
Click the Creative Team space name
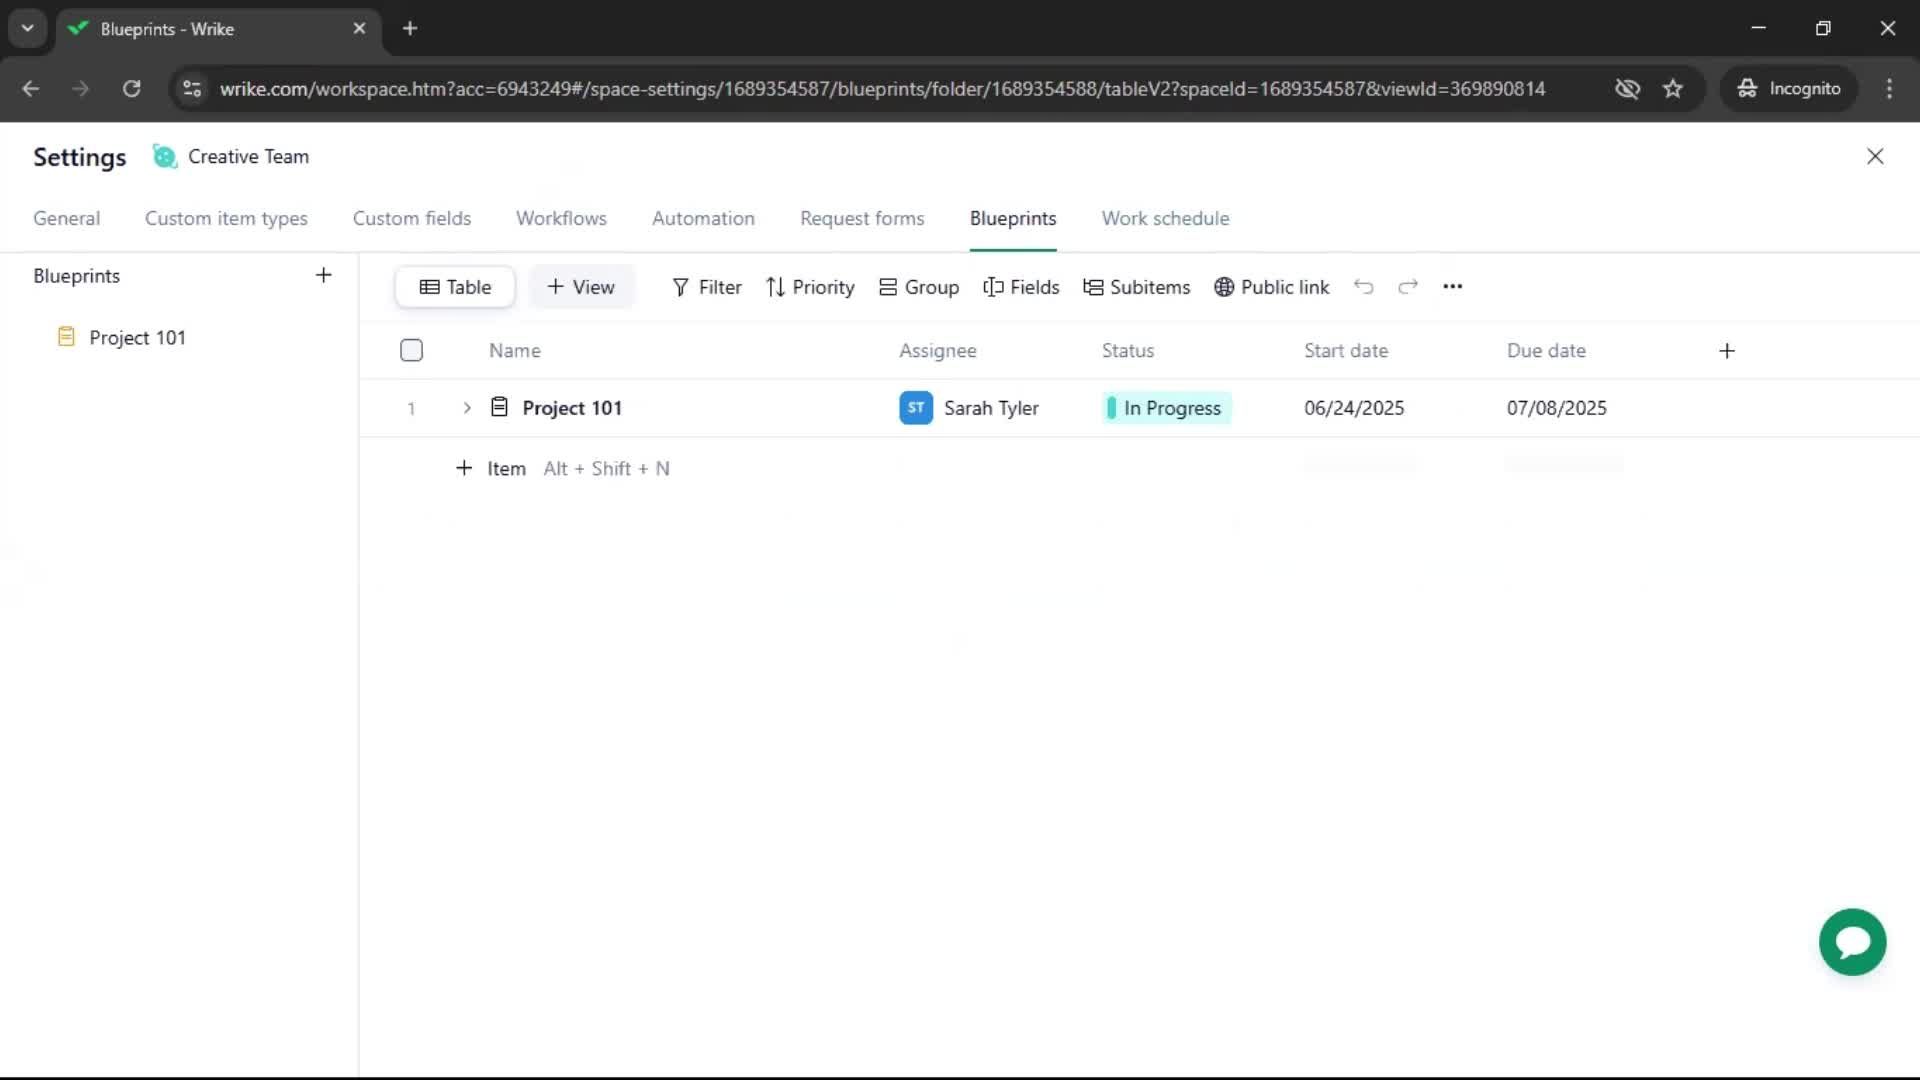(248, 157)
